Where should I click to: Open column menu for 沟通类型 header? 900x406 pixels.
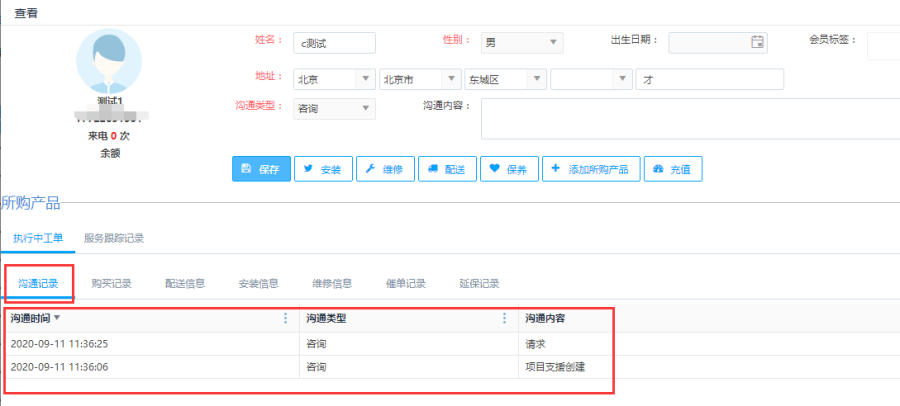(x=504, y=318)
